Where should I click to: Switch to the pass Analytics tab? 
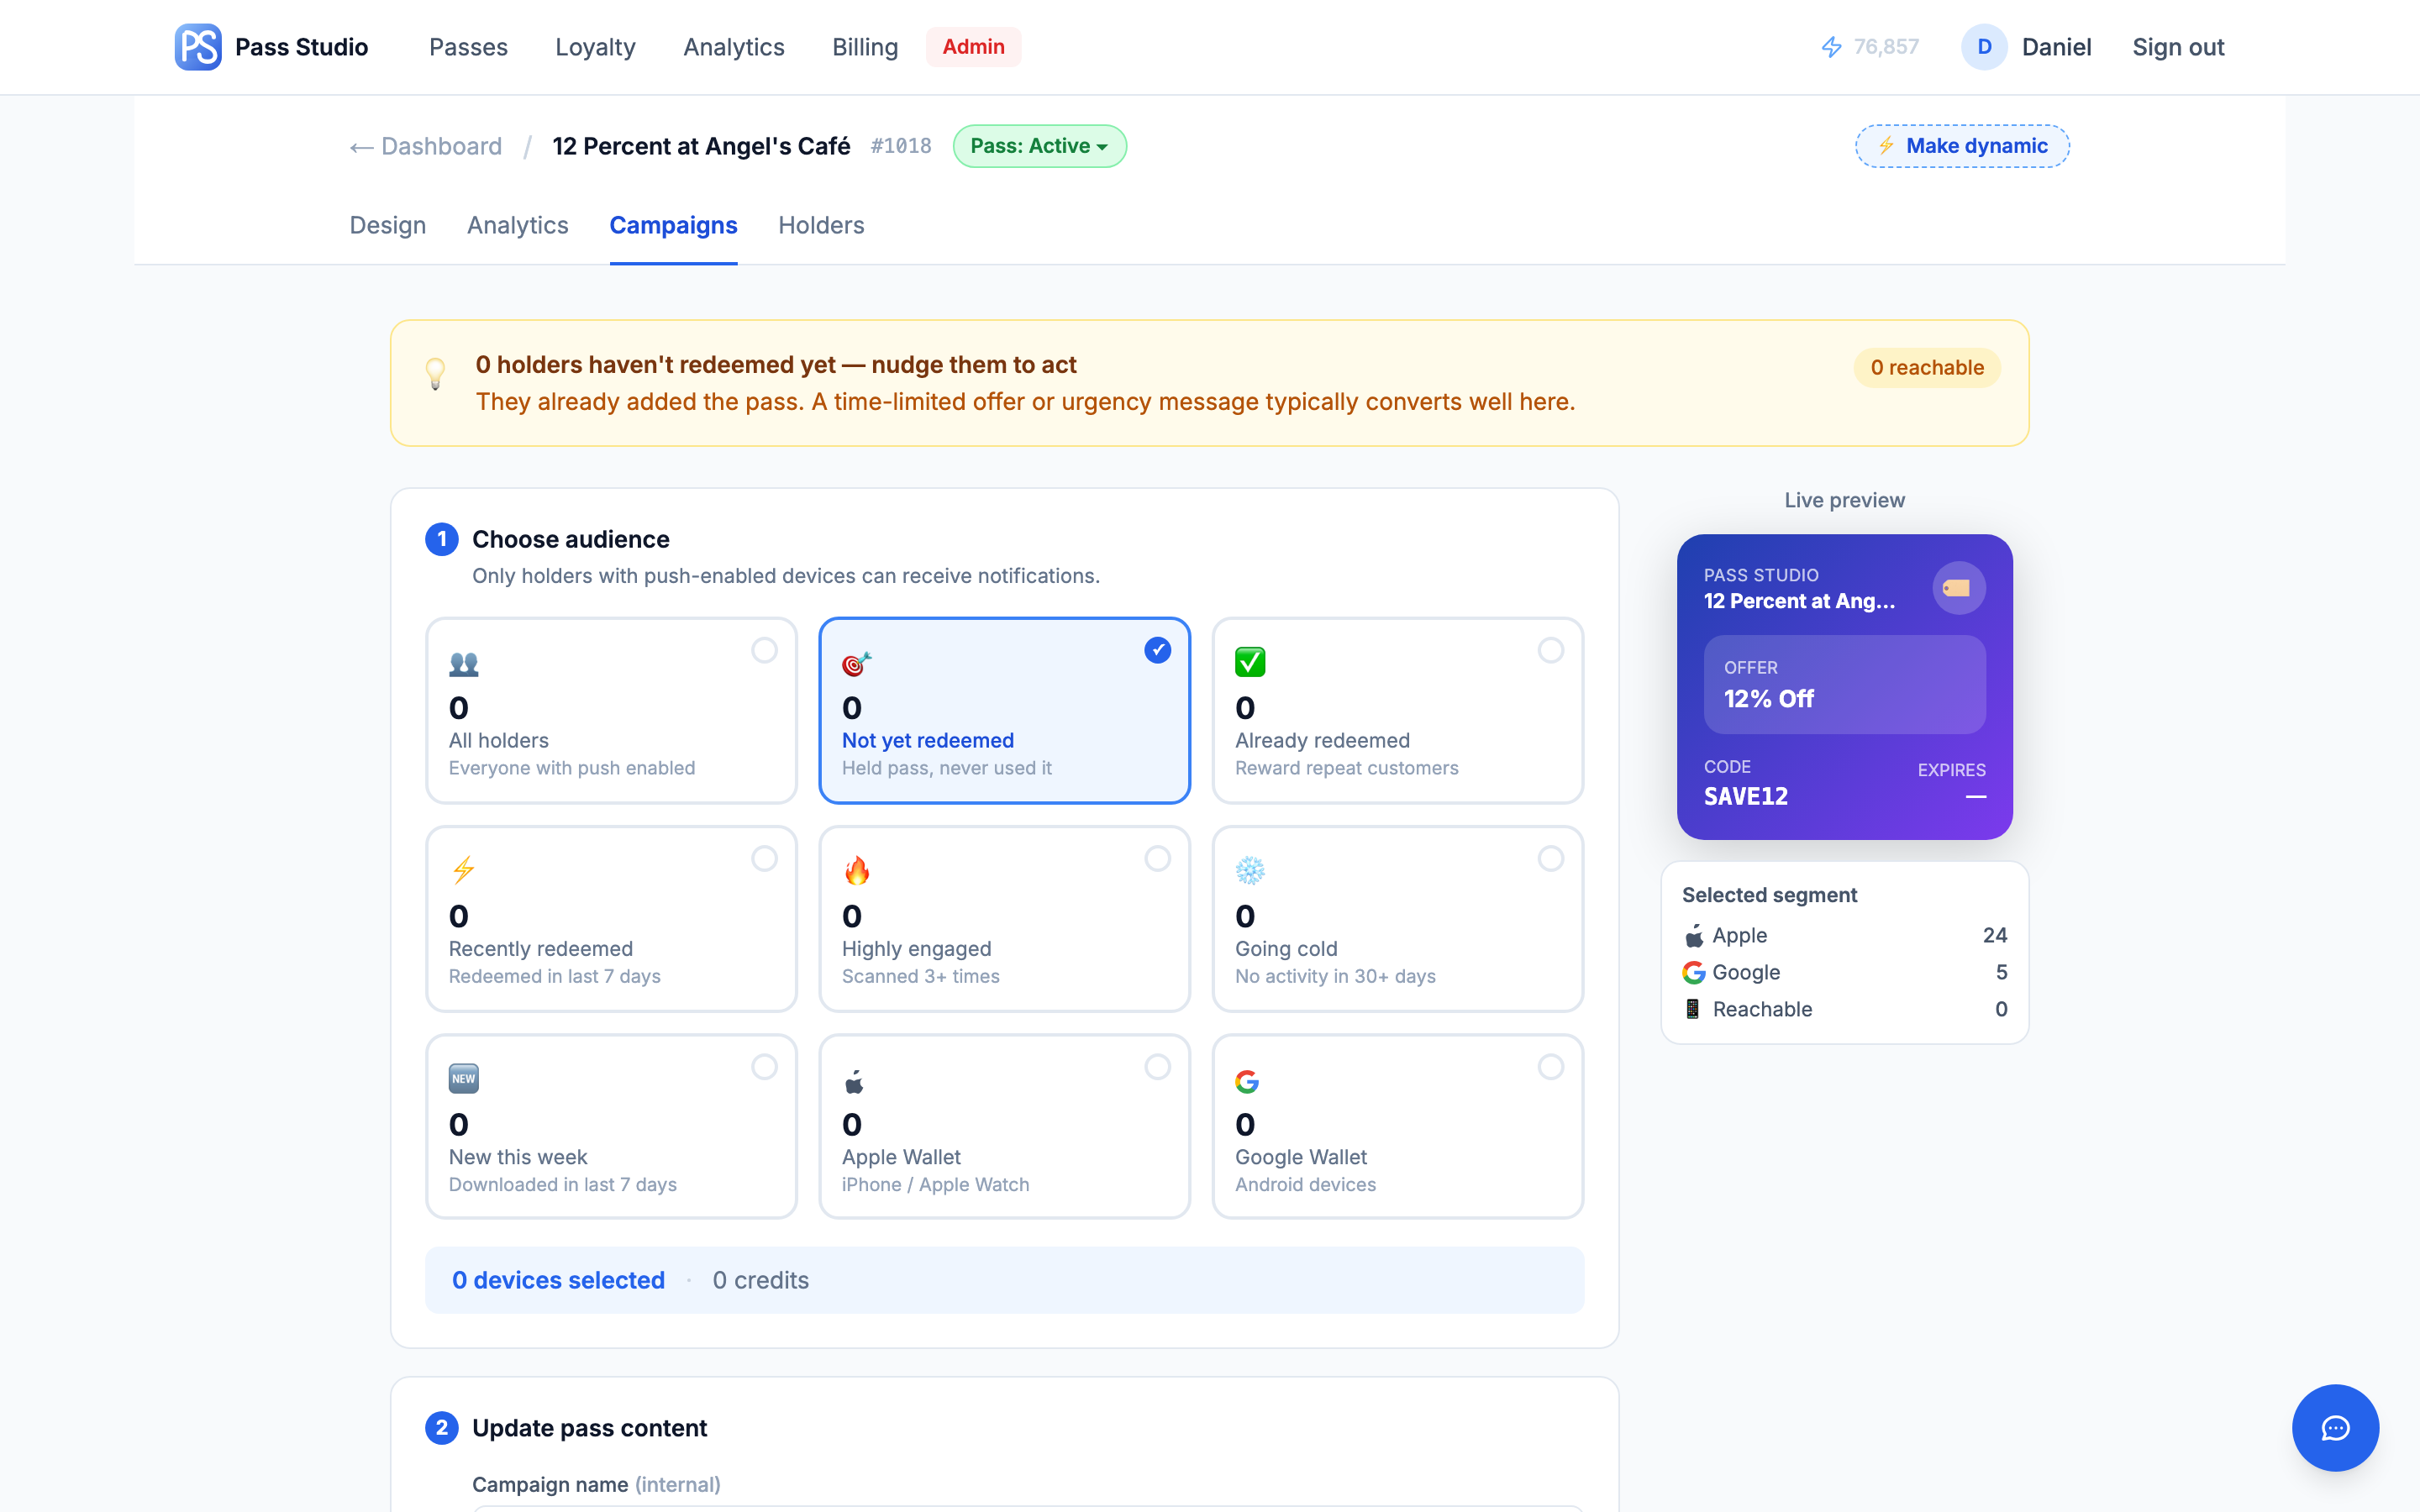point(517,225)
